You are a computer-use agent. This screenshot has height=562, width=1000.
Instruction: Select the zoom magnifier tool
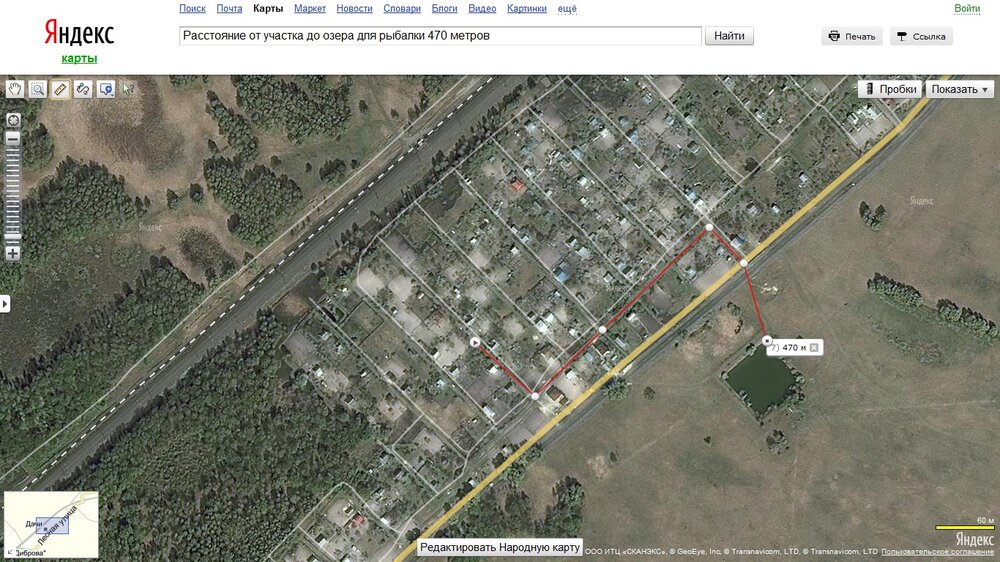pos(38,89)
